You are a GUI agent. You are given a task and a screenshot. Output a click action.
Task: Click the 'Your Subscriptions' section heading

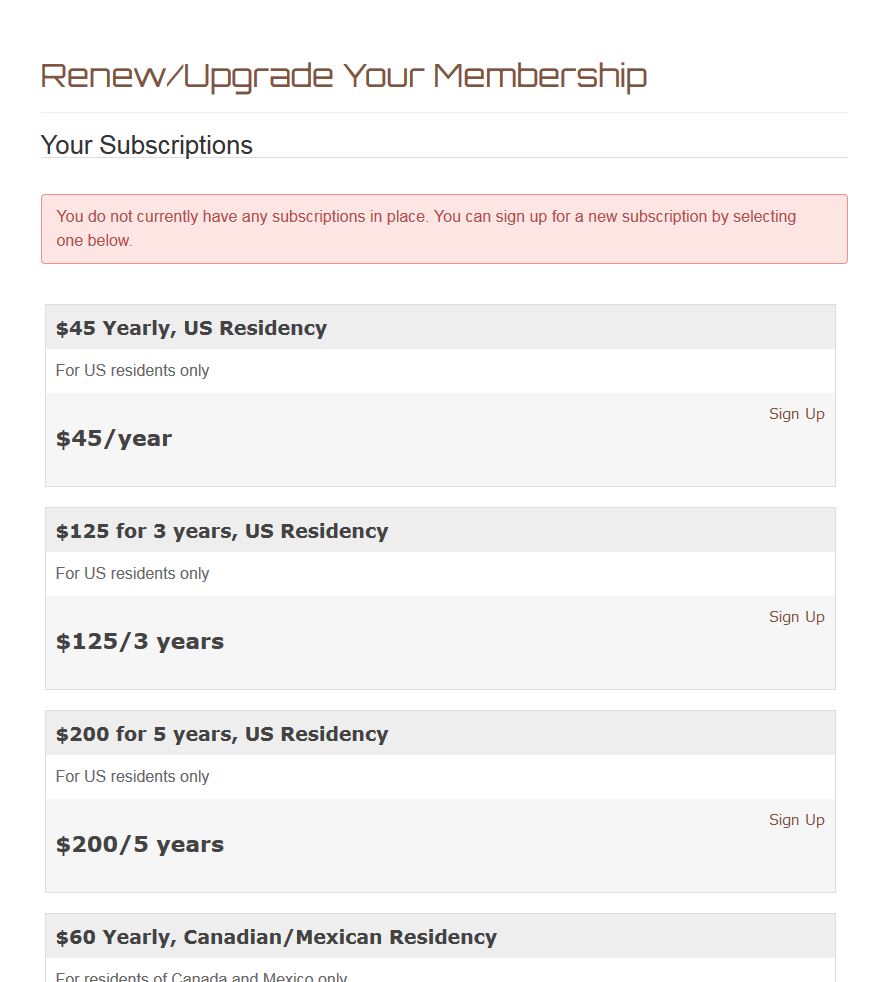click(147, 145)
